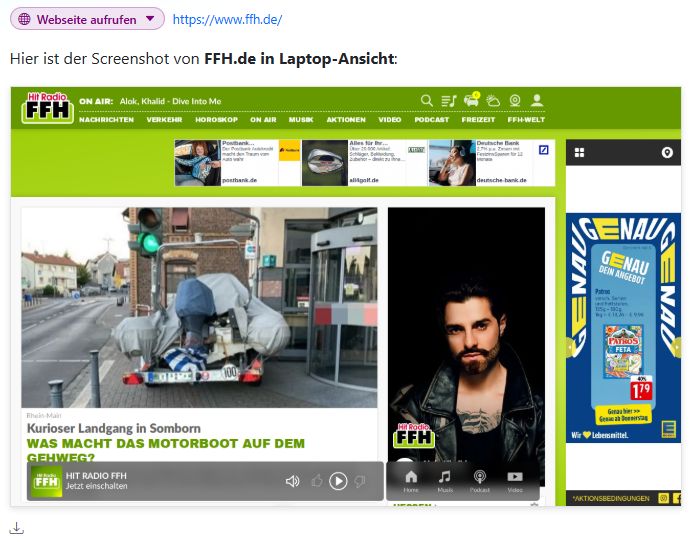Open the allgolf.de ad
697x542 pixels.
[x=365, y=163]
